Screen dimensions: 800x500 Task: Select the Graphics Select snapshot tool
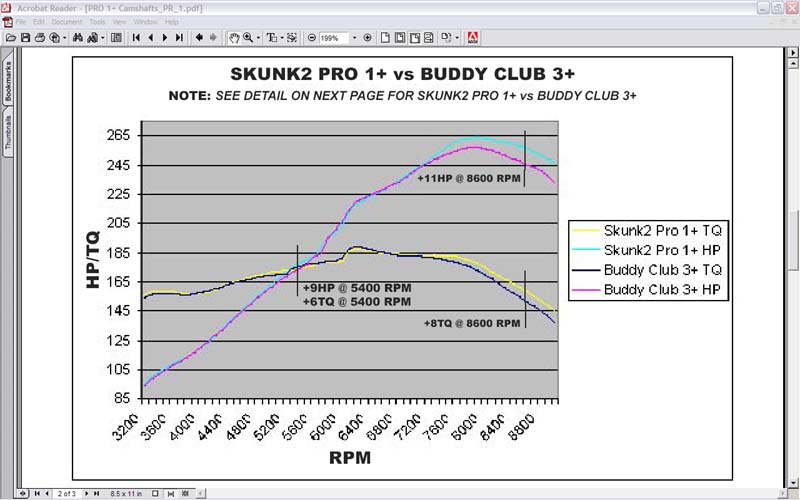coord(292,38)
